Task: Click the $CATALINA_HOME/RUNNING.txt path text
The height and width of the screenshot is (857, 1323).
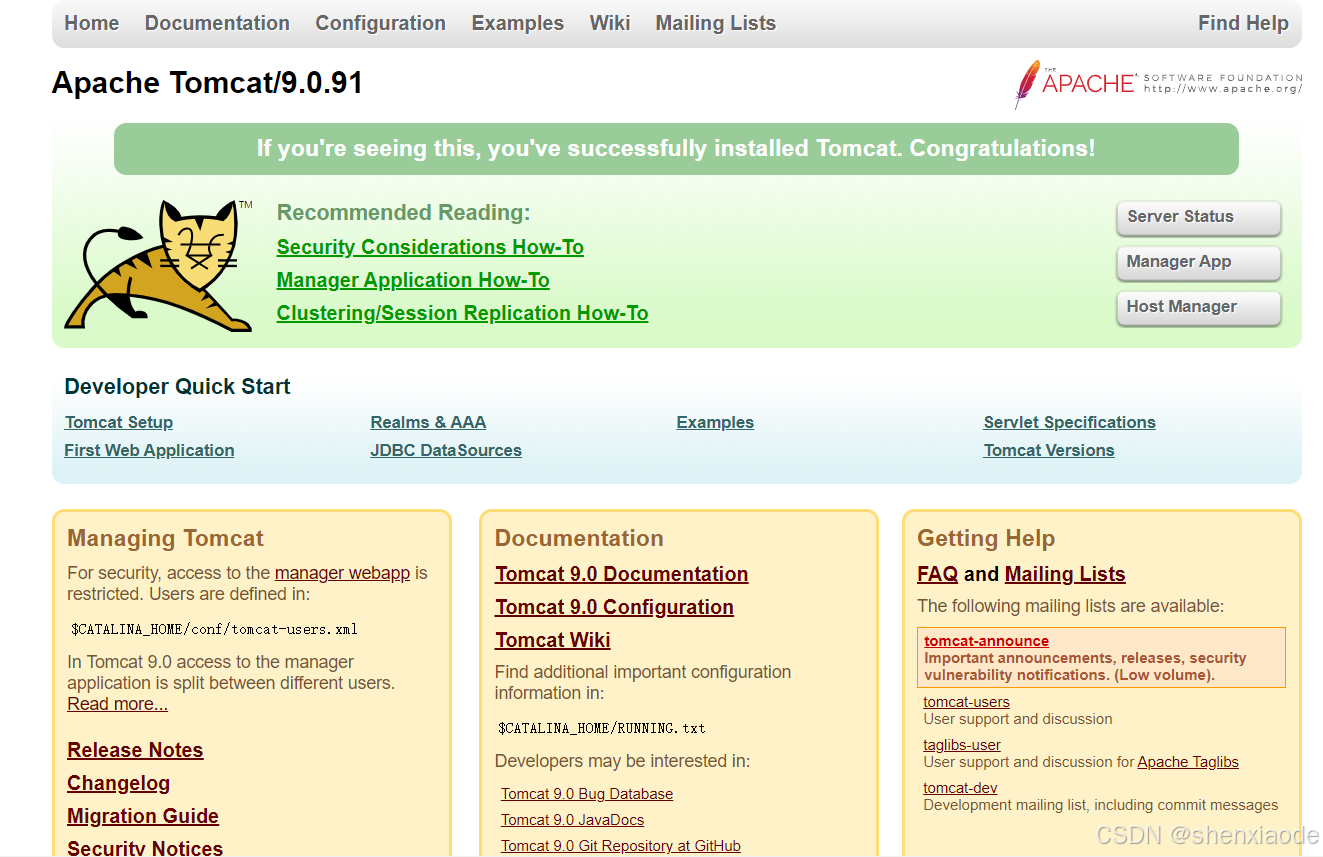Action: tap(602, 728)
